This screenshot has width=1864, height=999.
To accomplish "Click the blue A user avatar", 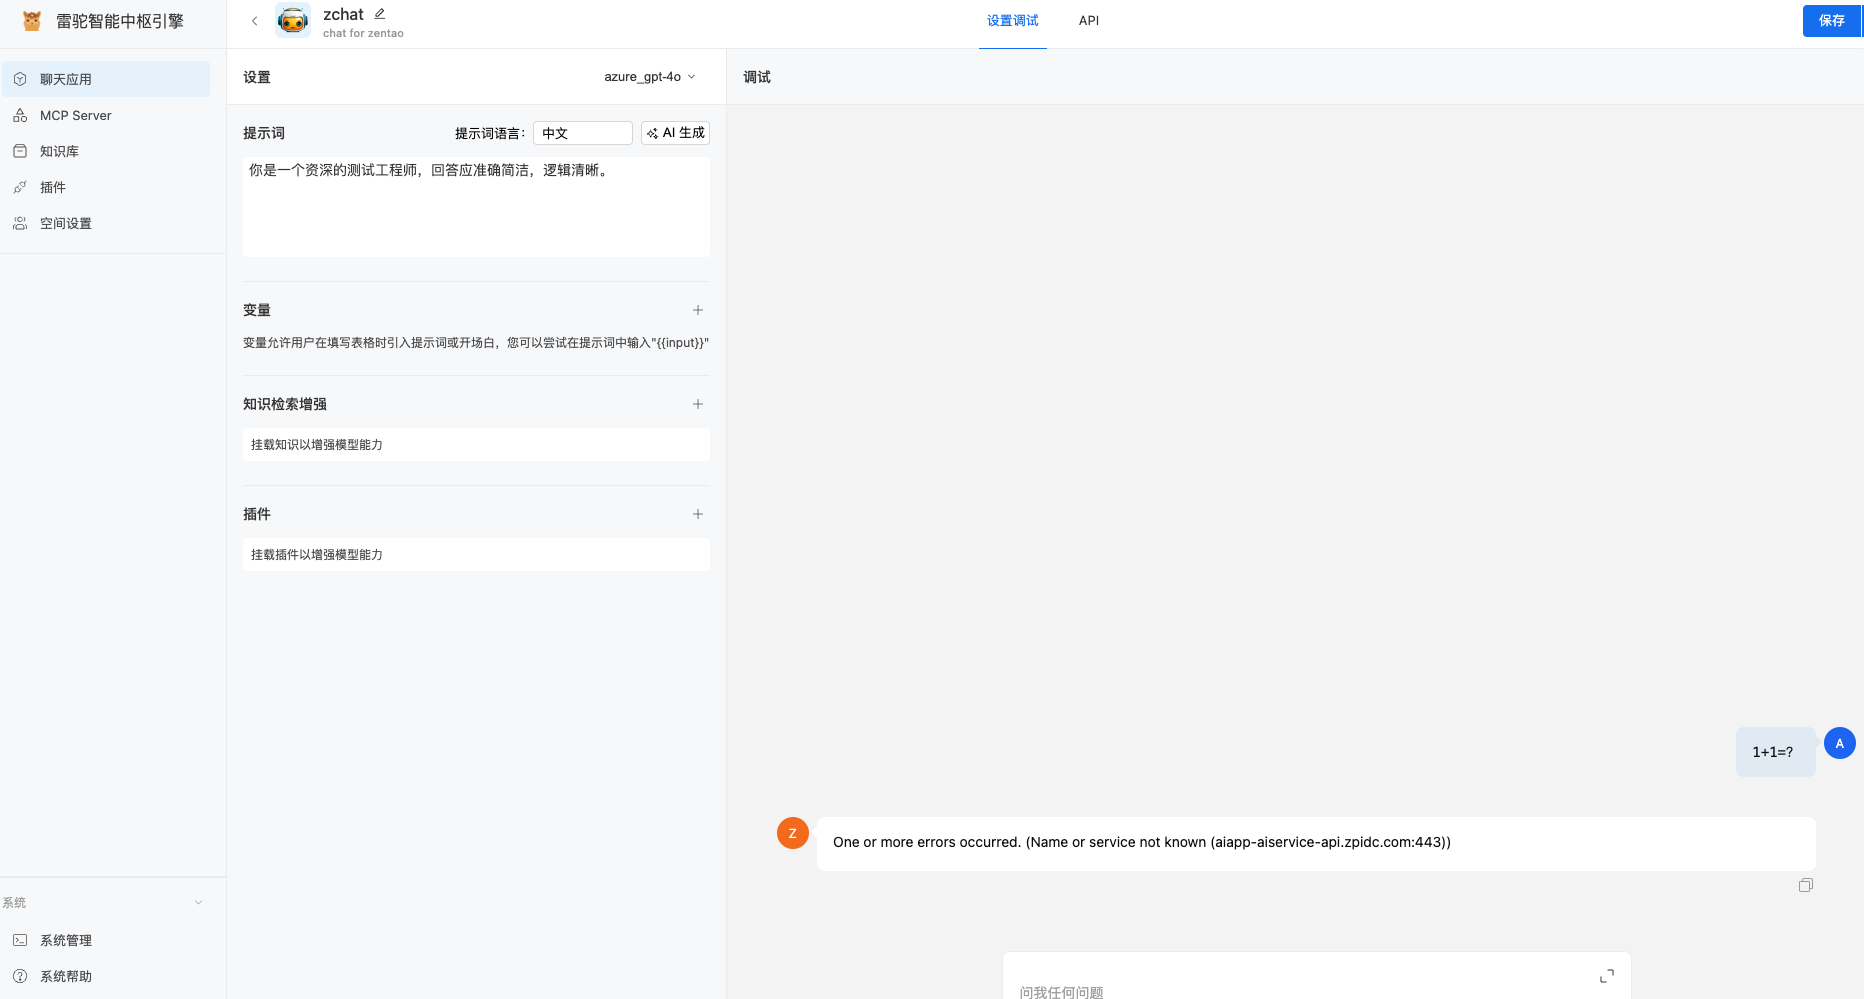I will coord(1840,743).
